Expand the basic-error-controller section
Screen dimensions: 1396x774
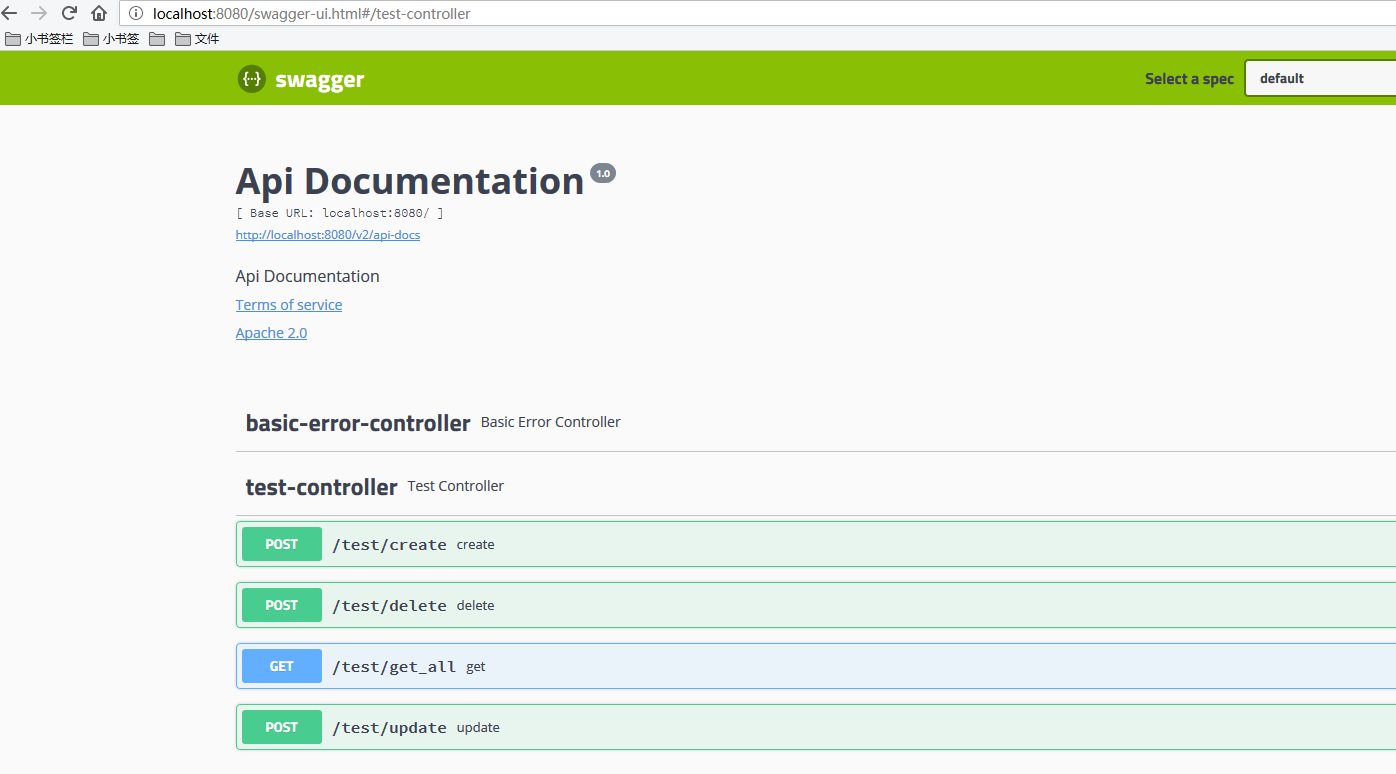(358, 423)
